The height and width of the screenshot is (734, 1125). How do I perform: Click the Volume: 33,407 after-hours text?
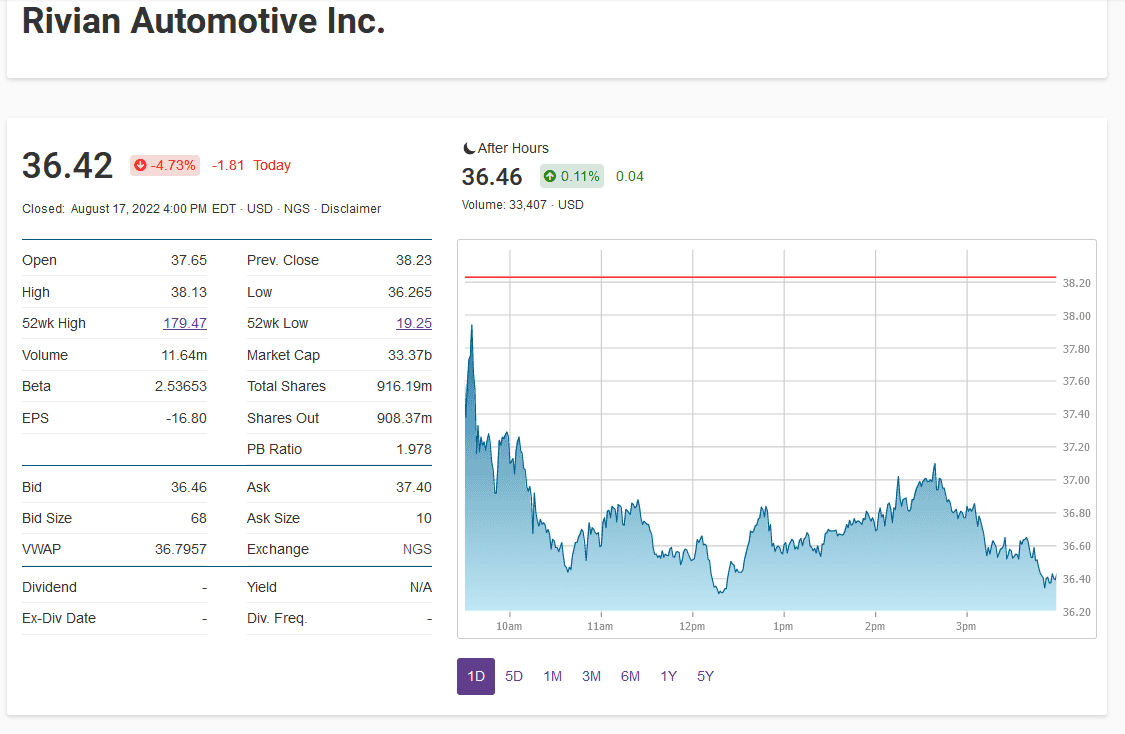[504, 204]
